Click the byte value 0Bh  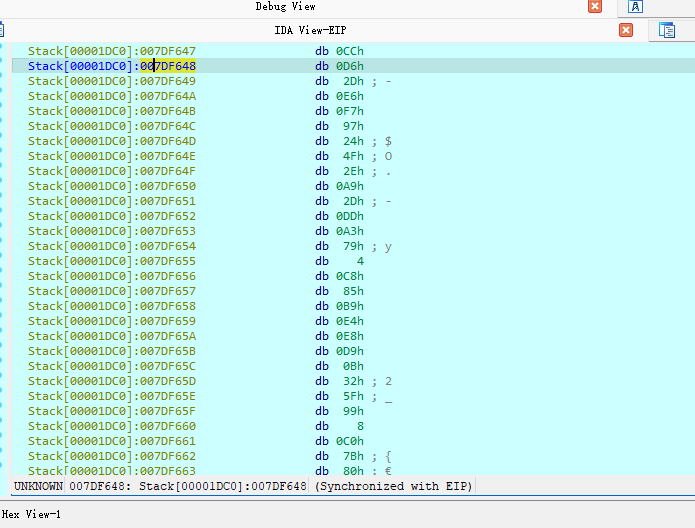[353, 366]
